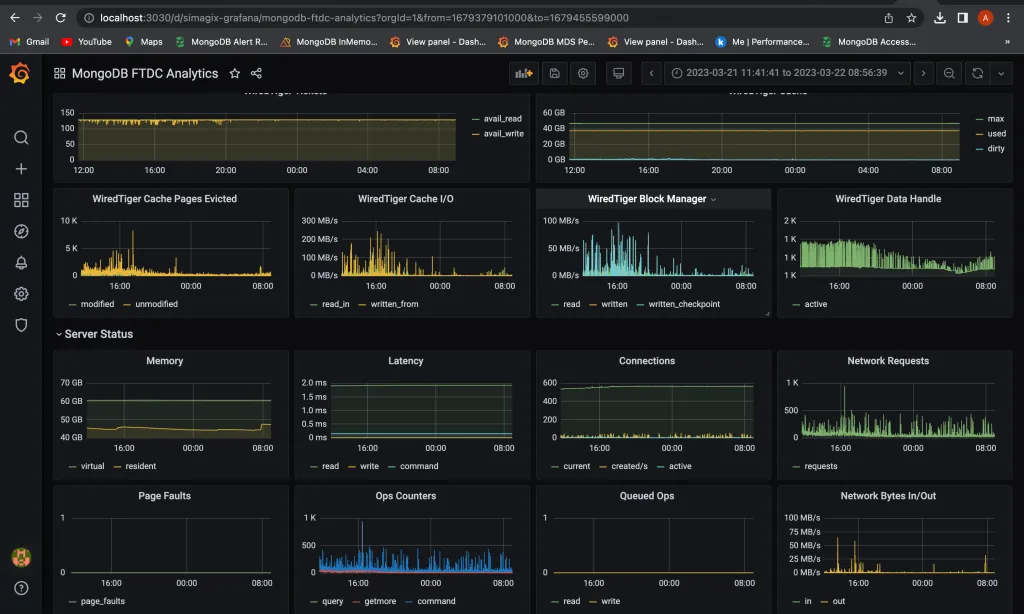
Task: Open the Grafana search icon in sidebar
Action: [x=21, y=137]
